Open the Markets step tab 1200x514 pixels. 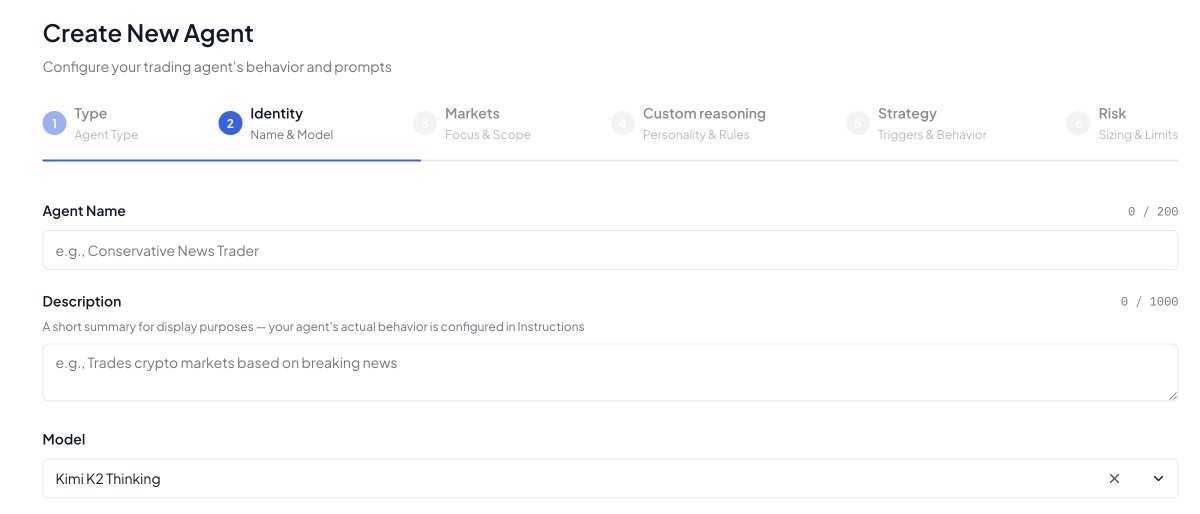(472, 124)
